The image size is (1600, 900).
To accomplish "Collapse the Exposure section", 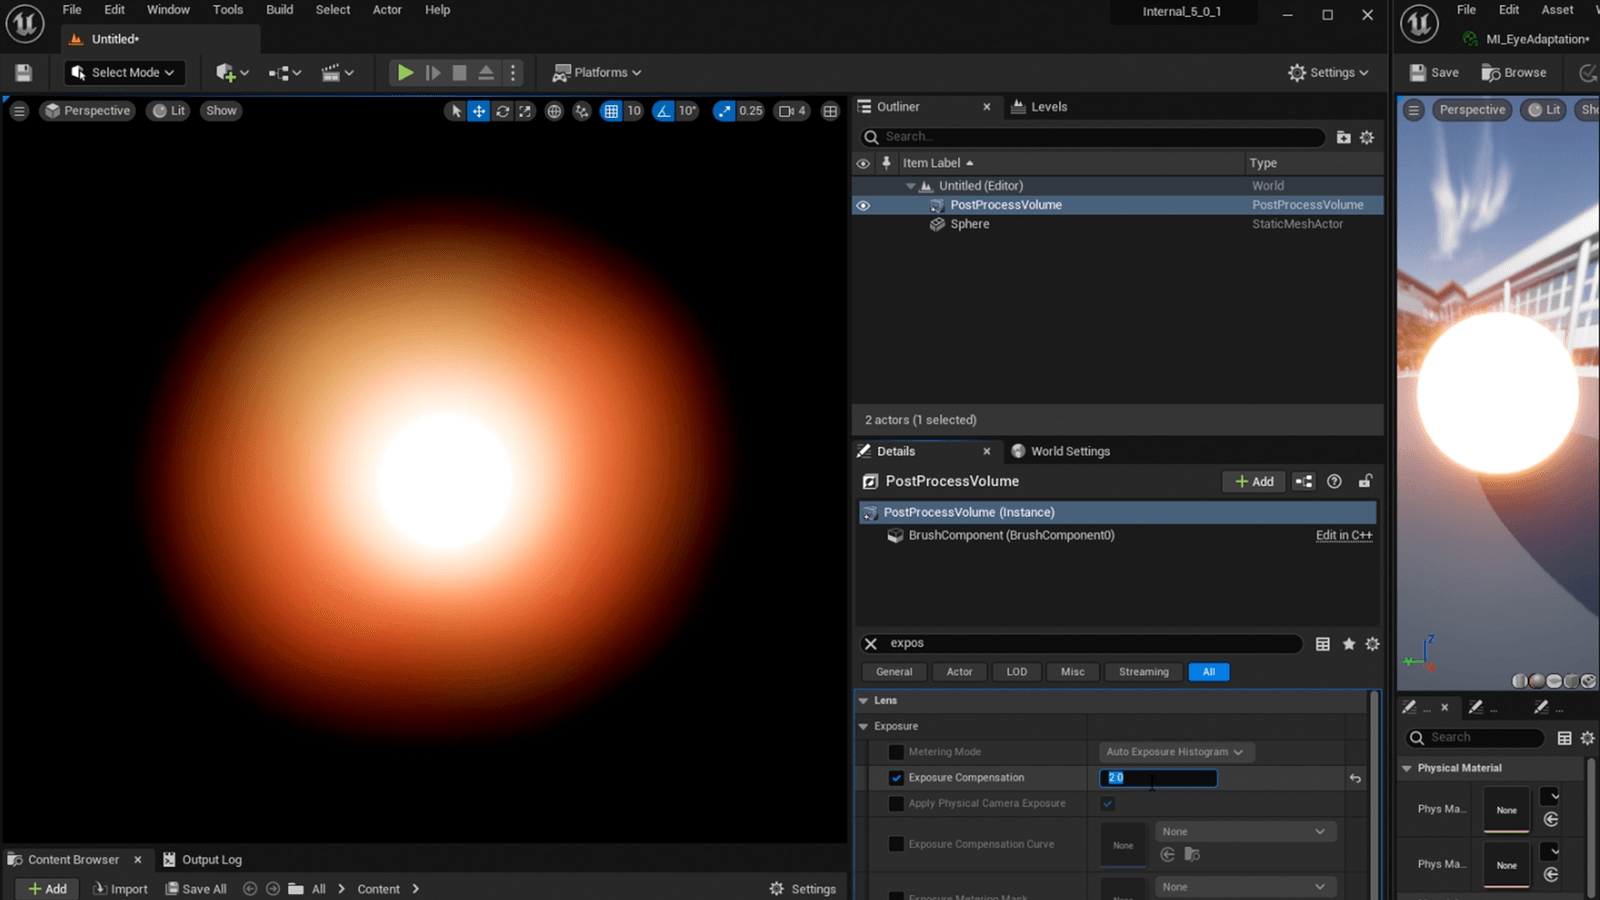I will [x=864, y=726].
